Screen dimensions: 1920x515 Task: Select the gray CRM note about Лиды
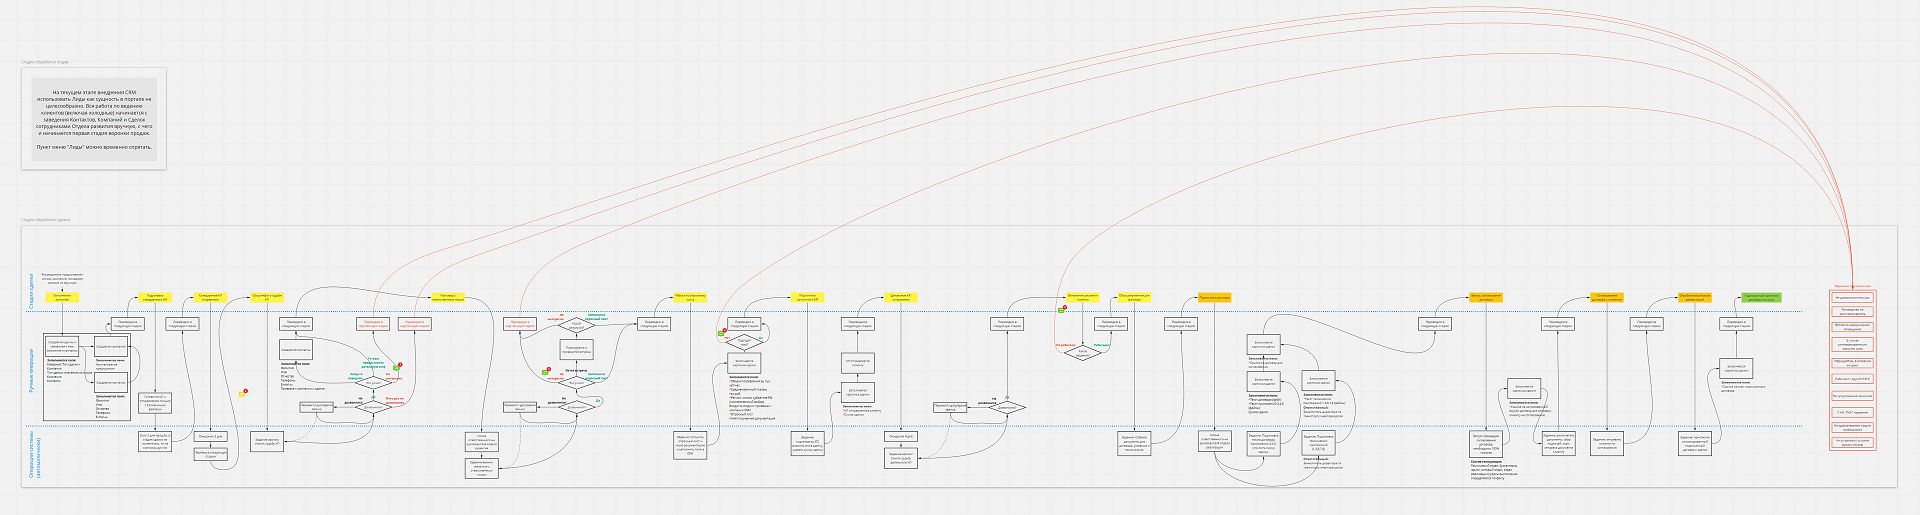tap(94, 119)
